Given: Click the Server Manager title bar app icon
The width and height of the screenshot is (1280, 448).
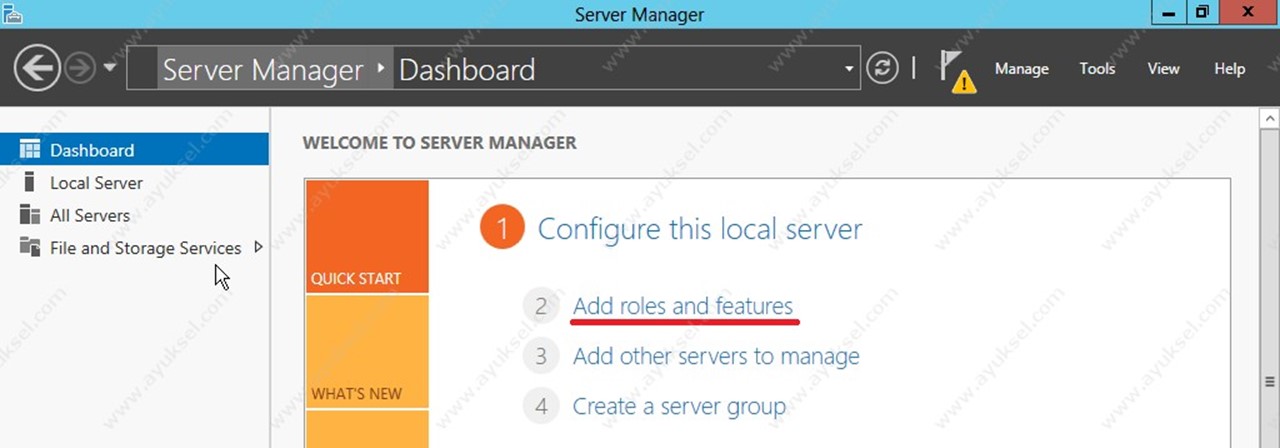Looking at the screenshot, I should (x=12, y=13).
